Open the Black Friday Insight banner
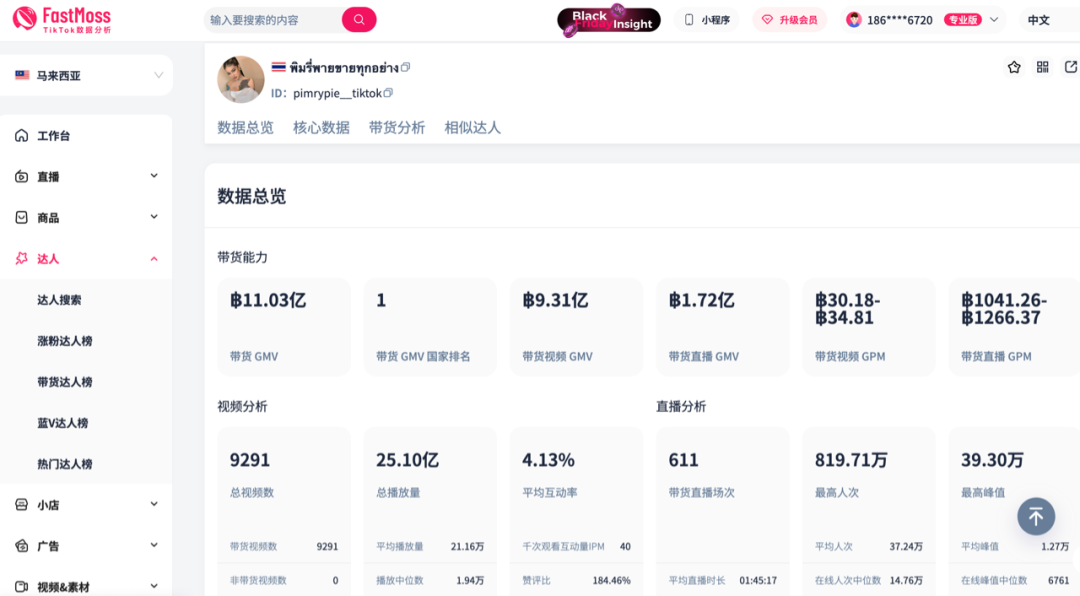The height and width of the screenshot is (596, 1080). (x=608, y=20)
